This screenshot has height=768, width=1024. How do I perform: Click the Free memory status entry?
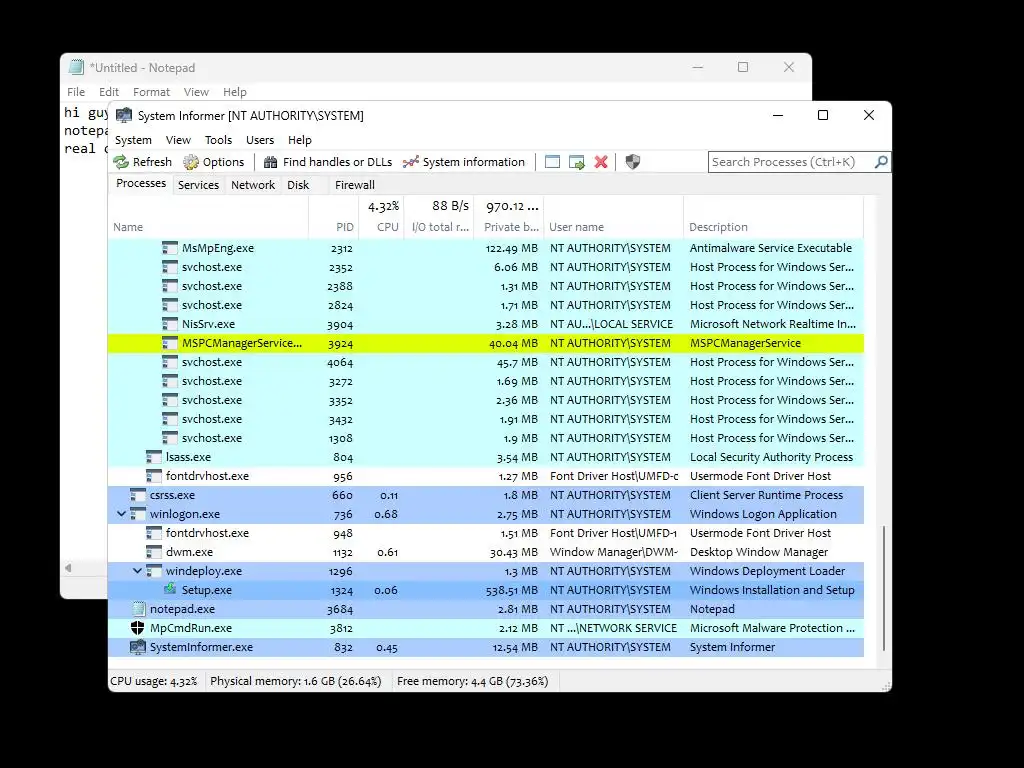(x=473, y=681)
